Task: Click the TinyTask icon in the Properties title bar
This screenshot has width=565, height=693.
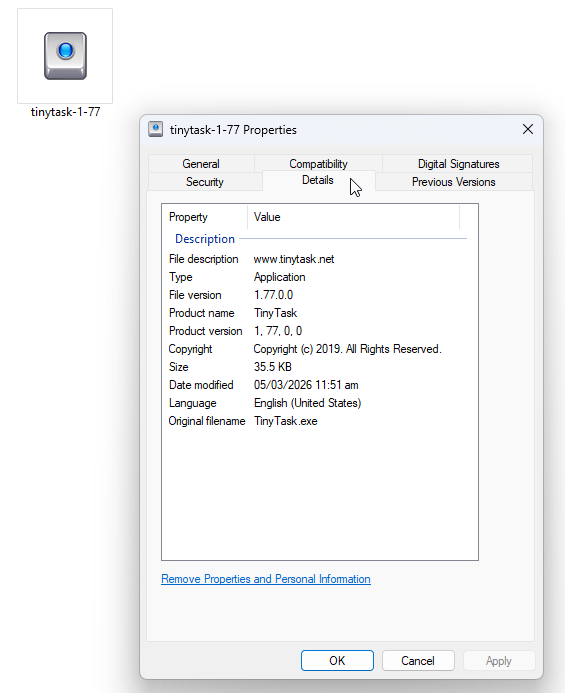Action: 156,129
